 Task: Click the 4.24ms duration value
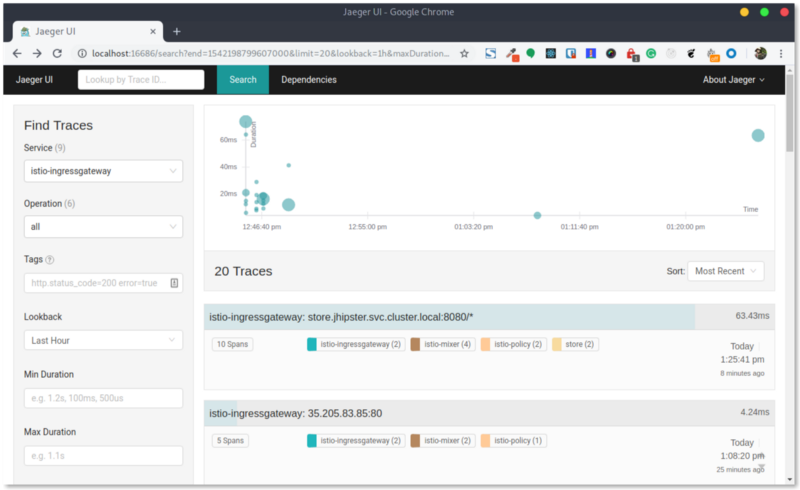pyautogui.click(x=755, y=412)
